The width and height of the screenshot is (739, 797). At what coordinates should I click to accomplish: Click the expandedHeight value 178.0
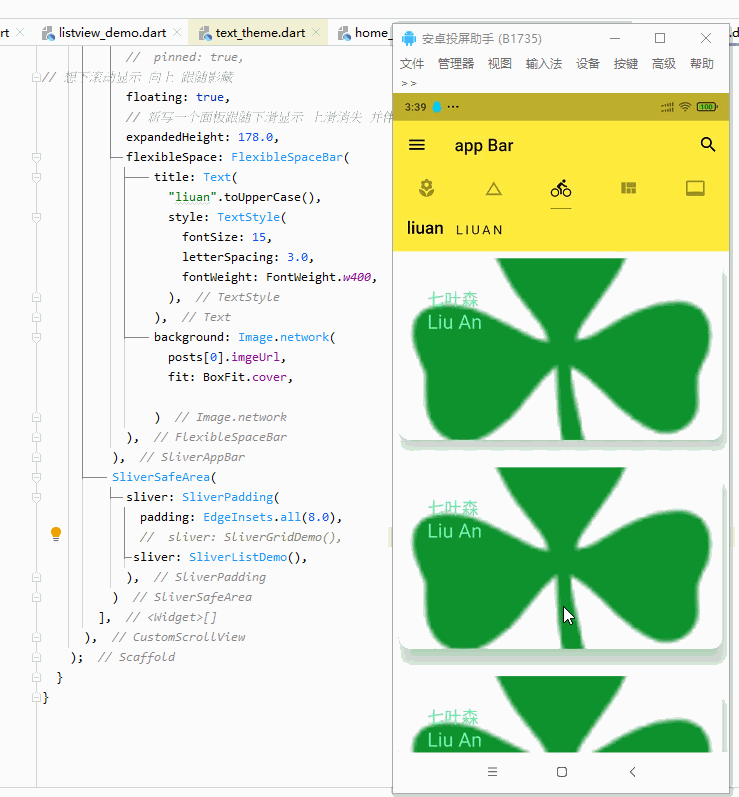[x=256, y=137]
